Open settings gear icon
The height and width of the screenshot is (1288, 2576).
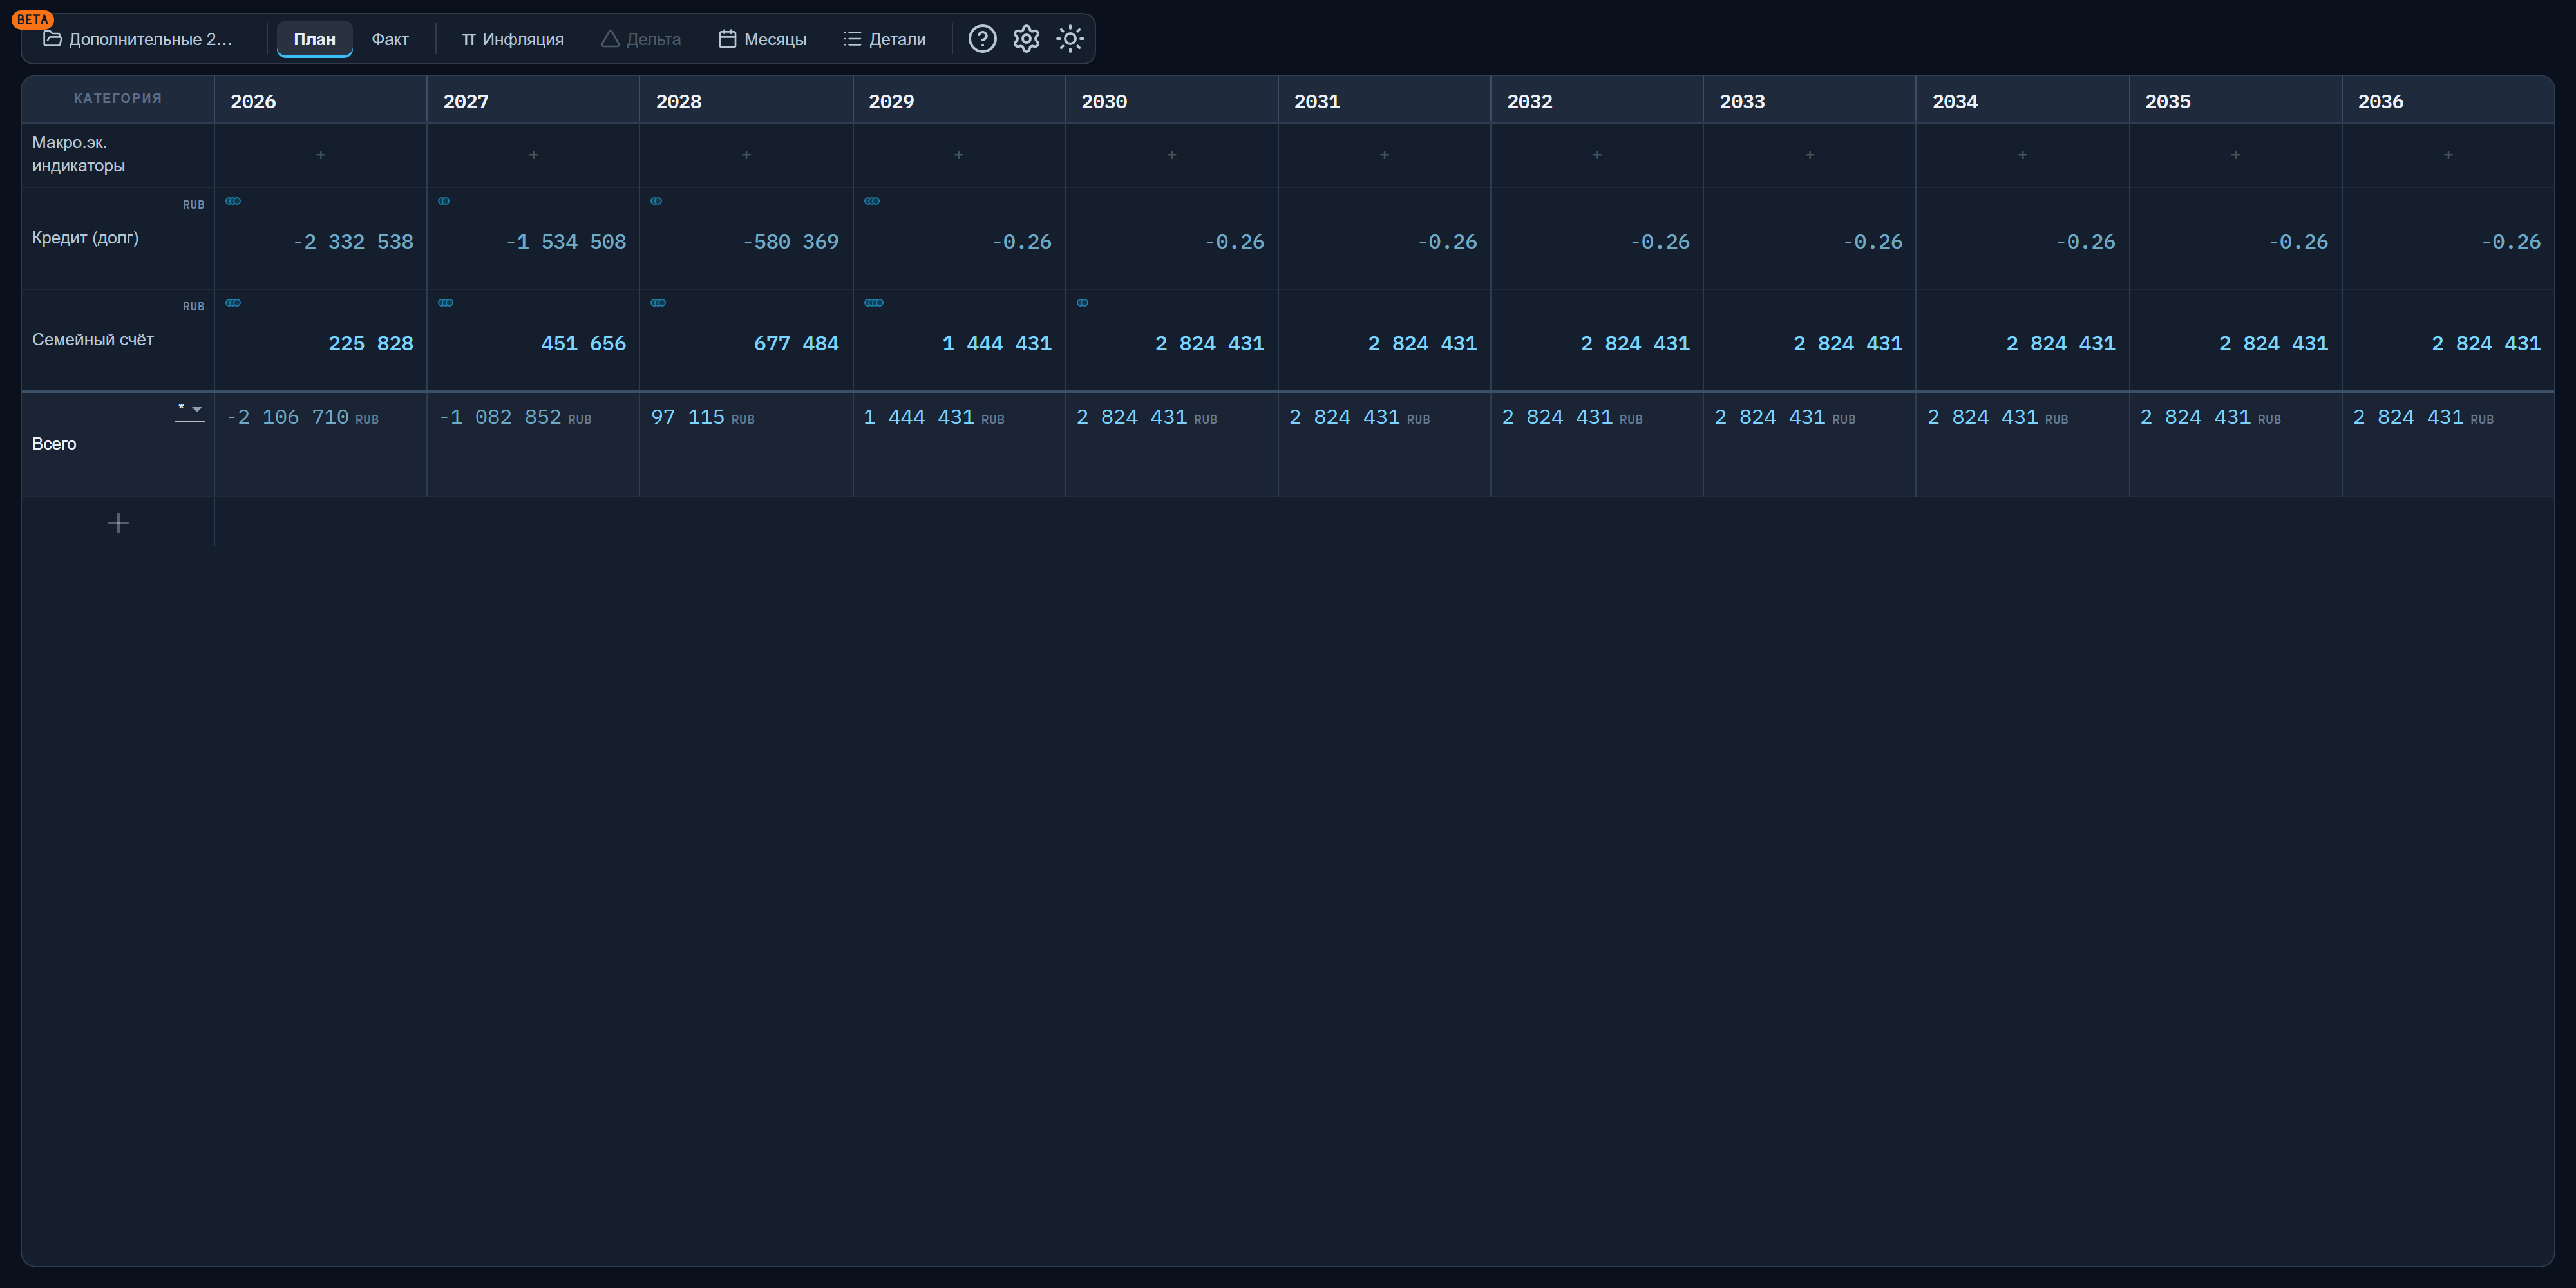pos(1026,39)
